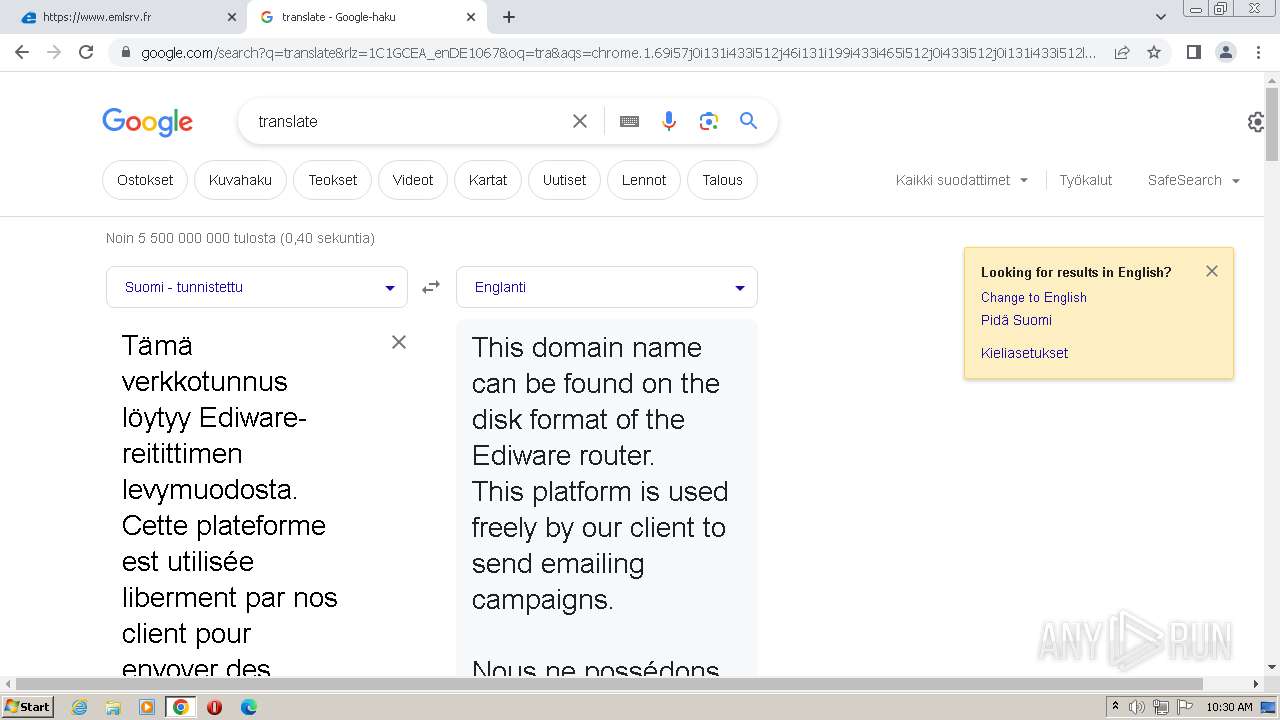Open the Windows Start menu
Viewport: 1280px width, 720px height.
point(28,706)
